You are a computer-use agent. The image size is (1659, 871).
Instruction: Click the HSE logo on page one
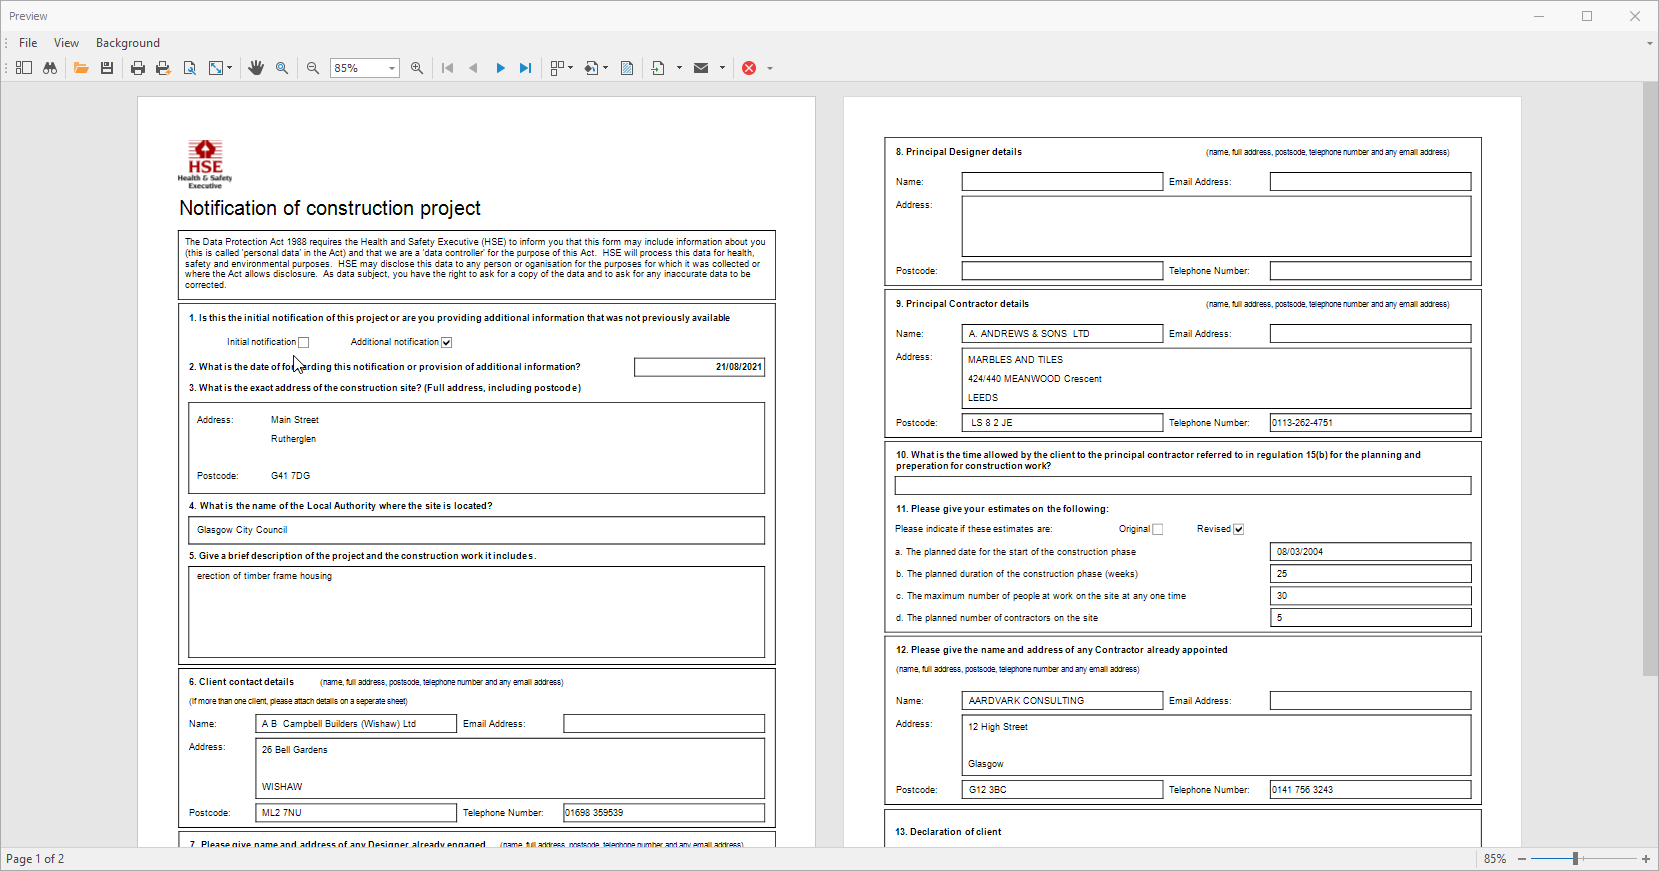pos(205,164)
